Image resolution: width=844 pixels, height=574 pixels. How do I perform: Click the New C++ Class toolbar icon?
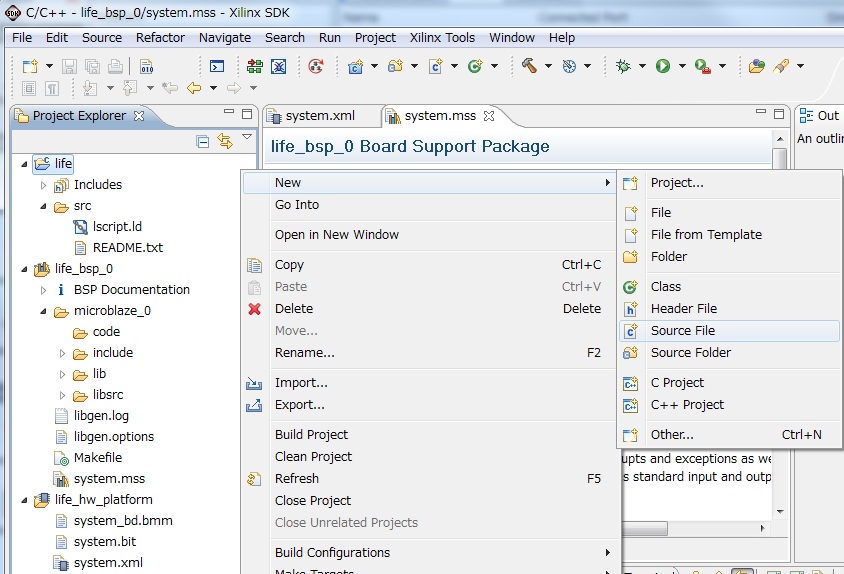pyautogui.click(x=474, y=66)
